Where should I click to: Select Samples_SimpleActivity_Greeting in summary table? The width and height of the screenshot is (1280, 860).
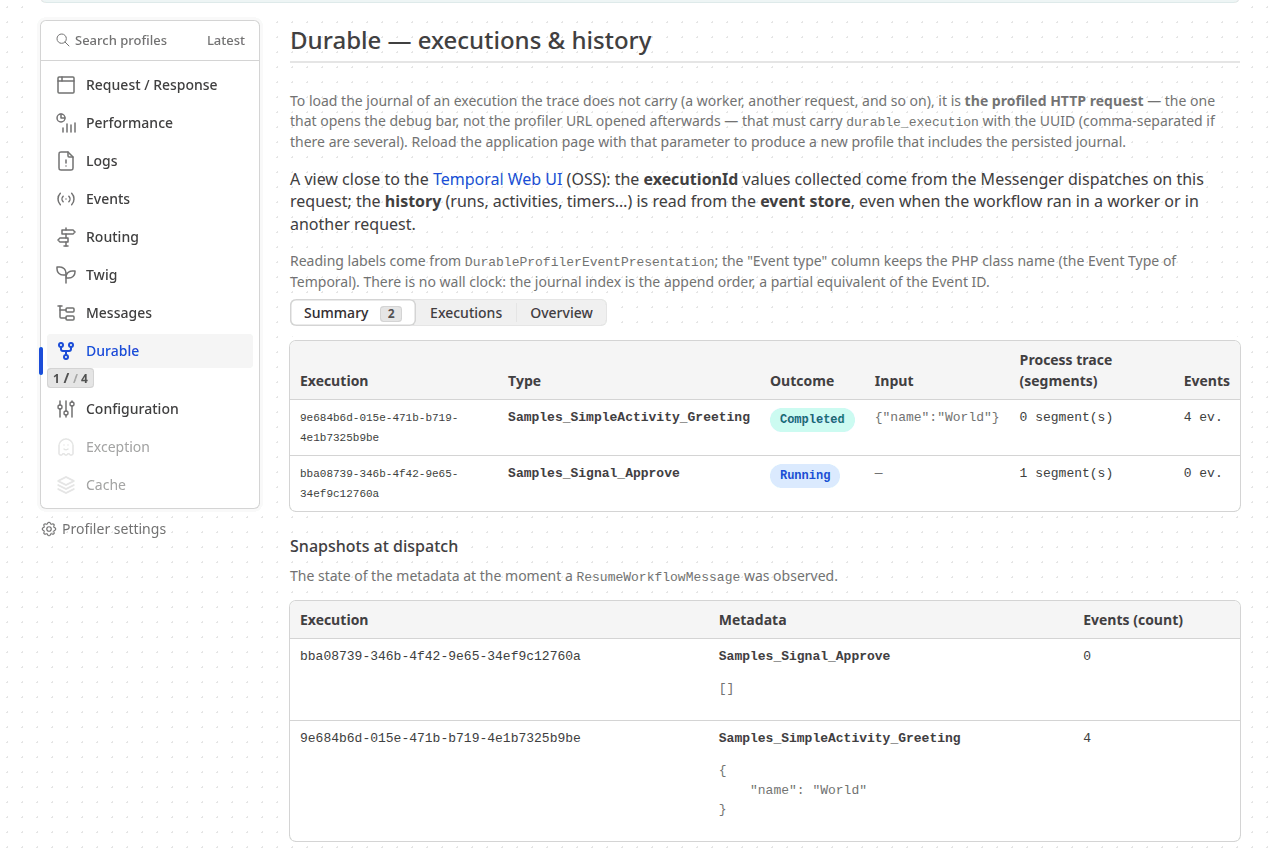[629, 417]
